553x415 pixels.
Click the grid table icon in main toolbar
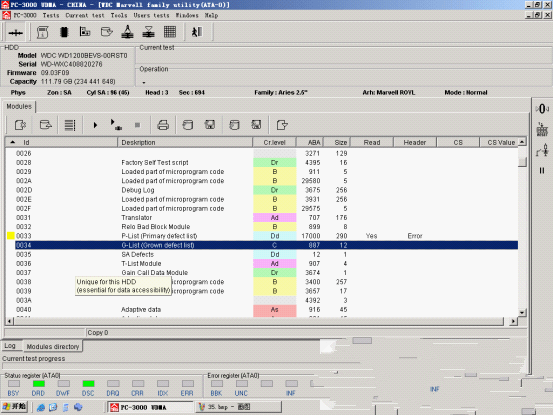(x=170, y=32)
